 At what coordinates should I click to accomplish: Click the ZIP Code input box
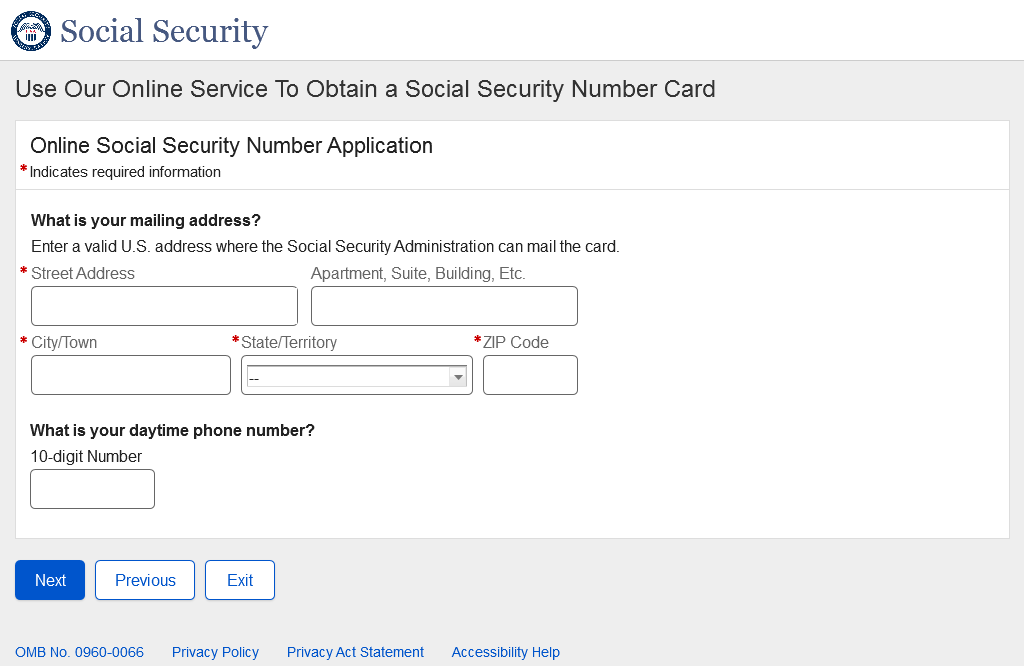530,375
